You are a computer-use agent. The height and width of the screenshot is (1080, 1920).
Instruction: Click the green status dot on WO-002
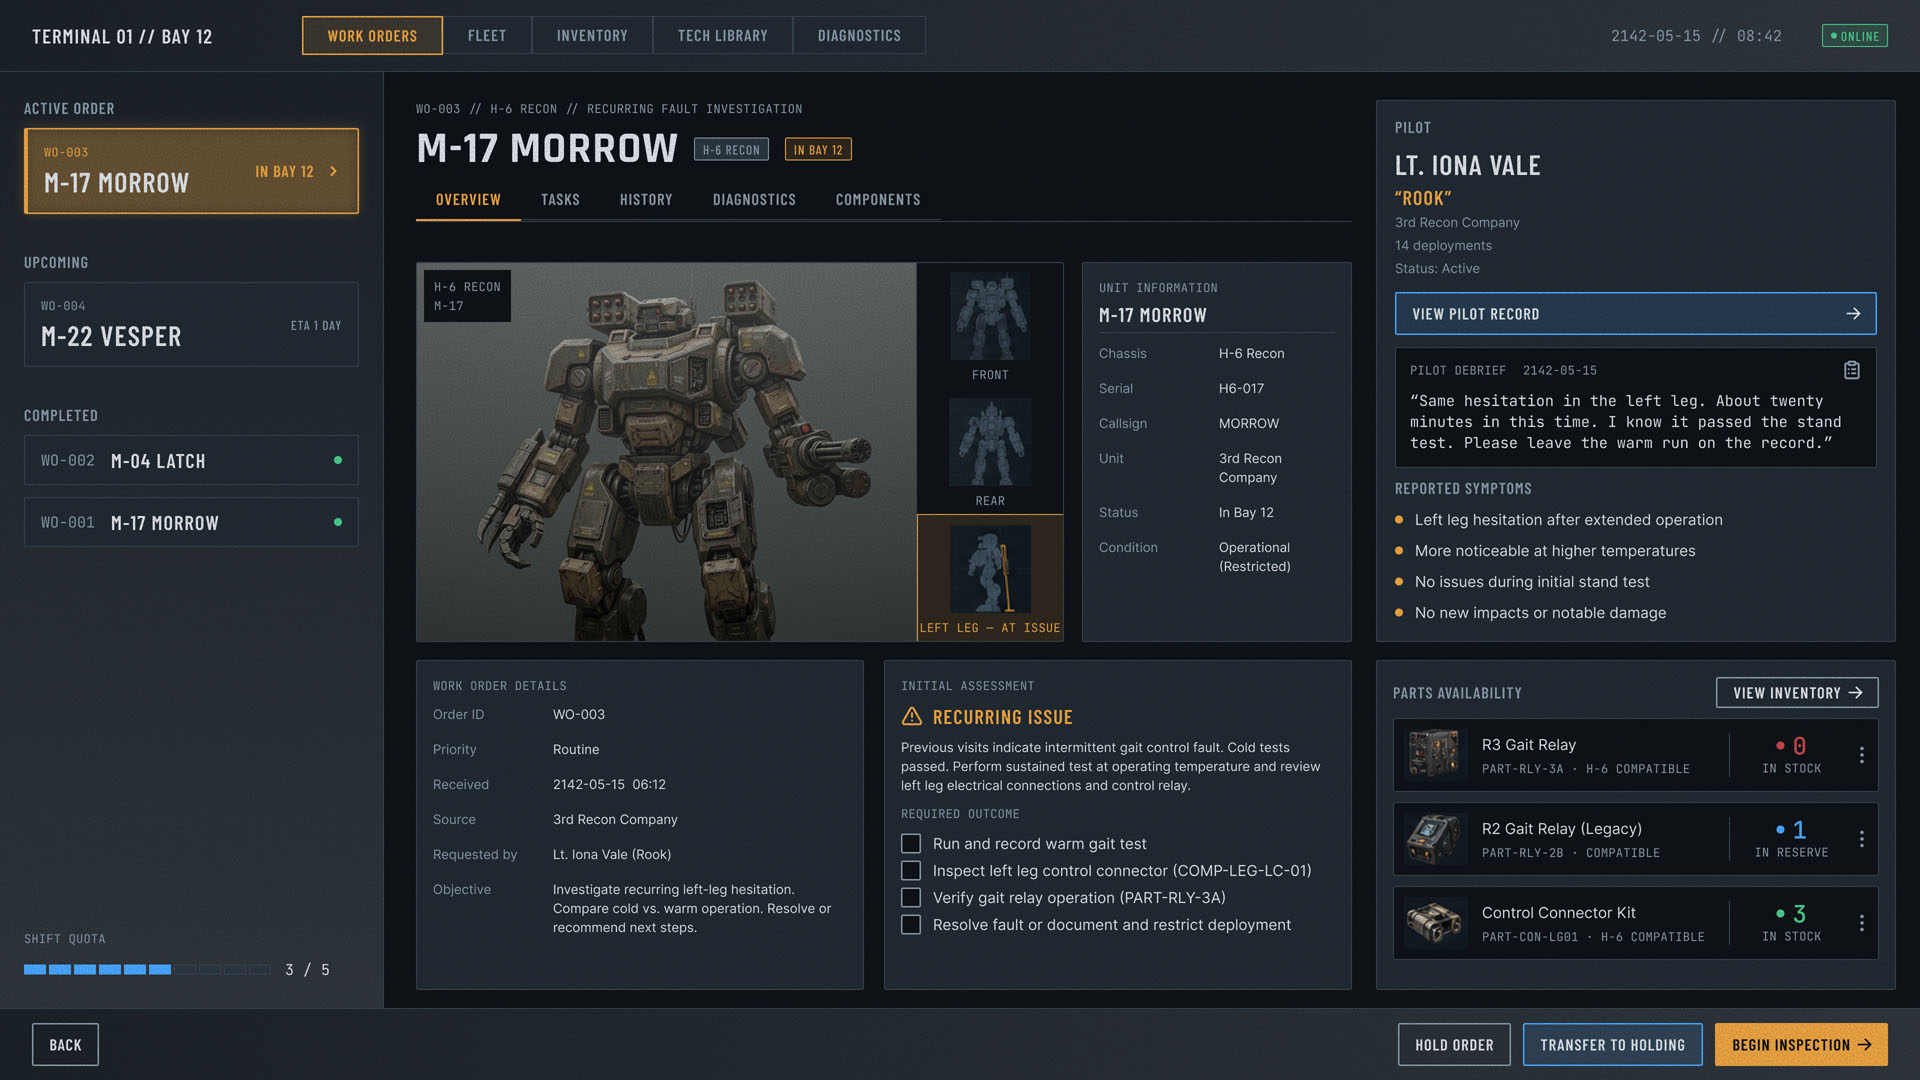338,460
